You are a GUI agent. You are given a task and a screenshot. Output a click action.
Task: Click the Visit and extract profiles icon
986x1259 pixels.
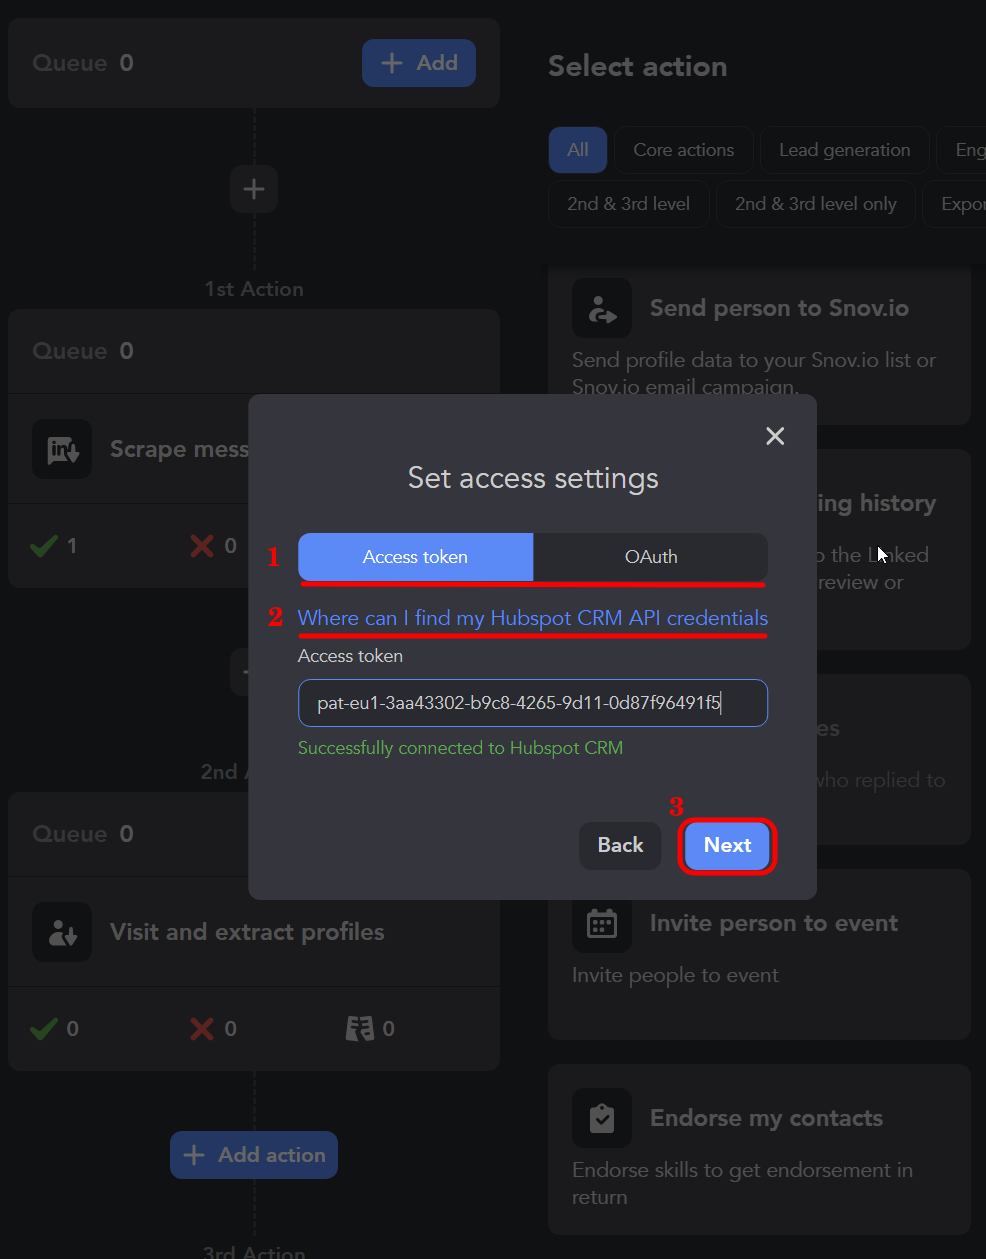click(62, 932)
